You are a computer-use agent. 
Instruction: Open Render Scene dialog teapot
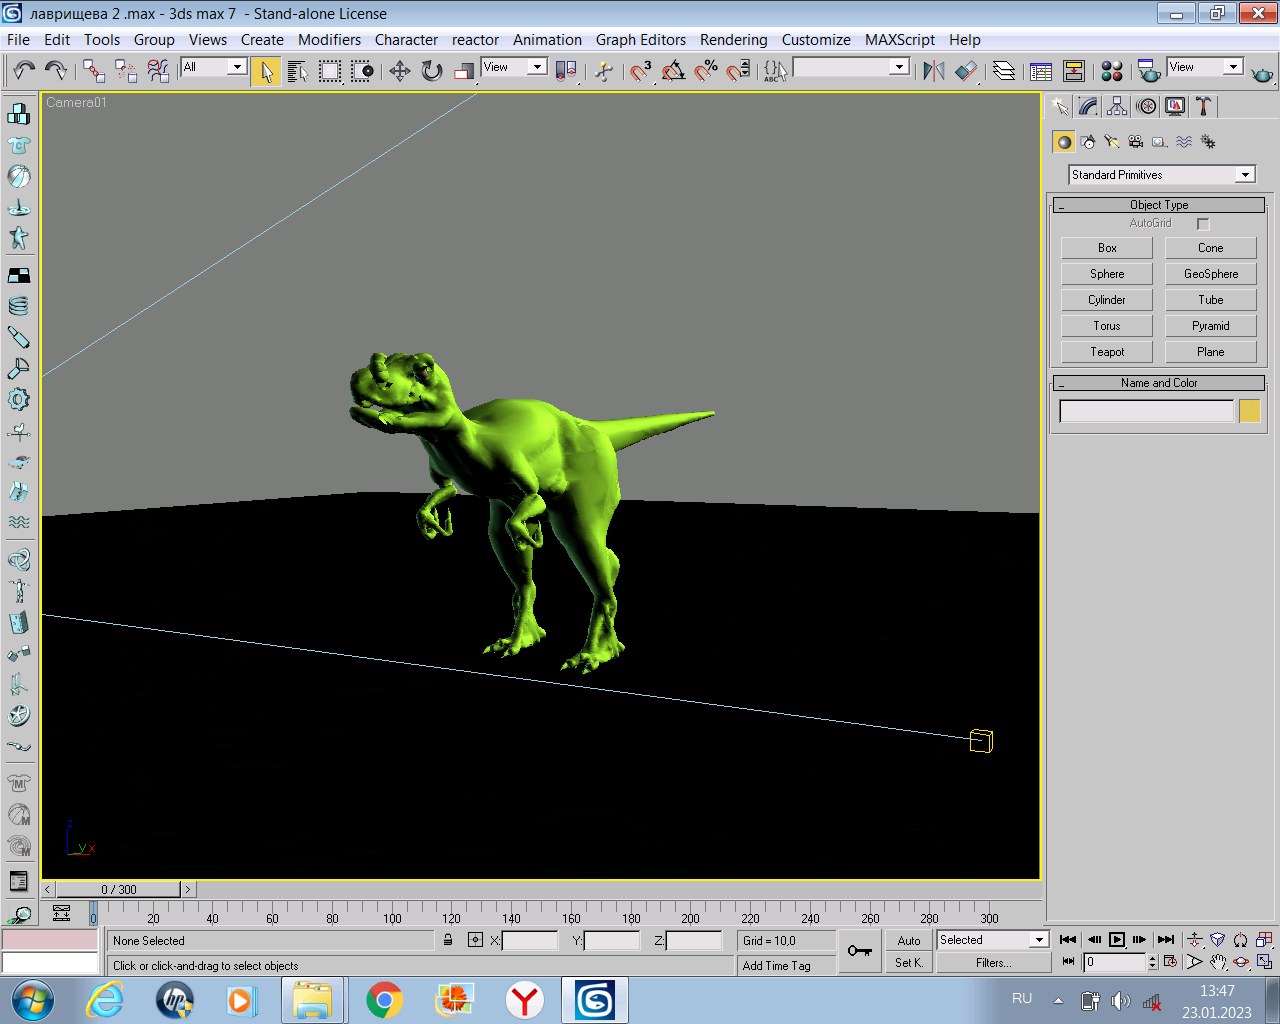point(1149,70)
